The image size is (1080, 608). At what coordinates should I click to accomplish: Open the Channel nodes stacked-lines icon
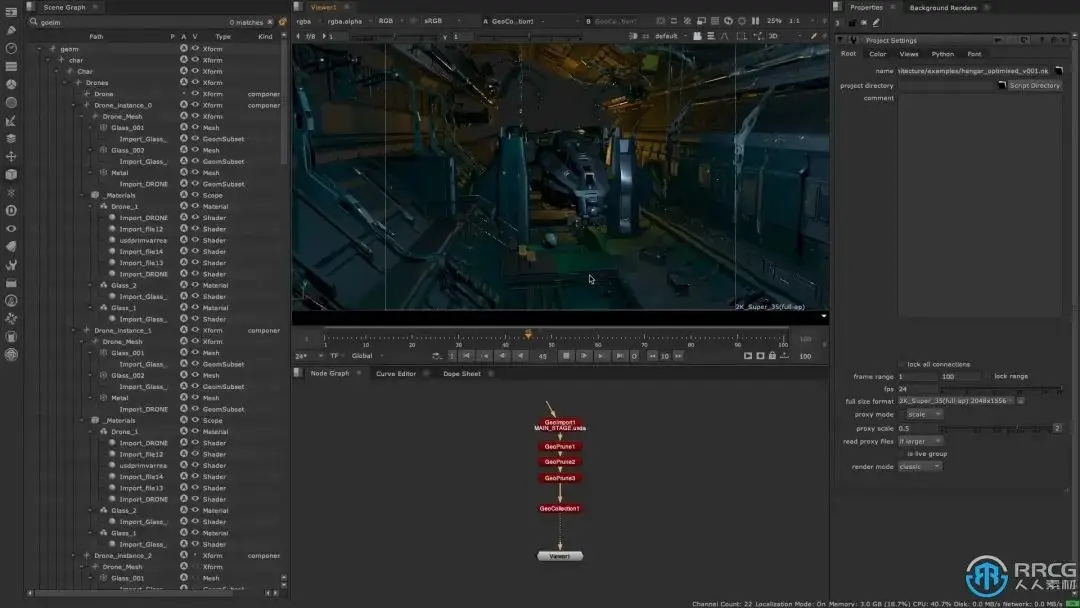(x=11, y=67)
